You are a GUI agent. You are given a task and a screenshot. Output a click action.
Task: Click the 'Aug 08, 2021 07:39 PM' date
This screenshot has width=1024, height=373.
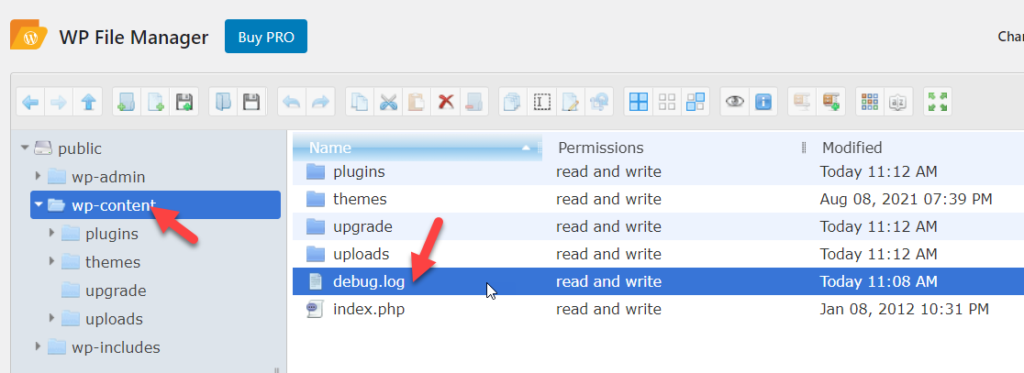[x=906, y=199]
